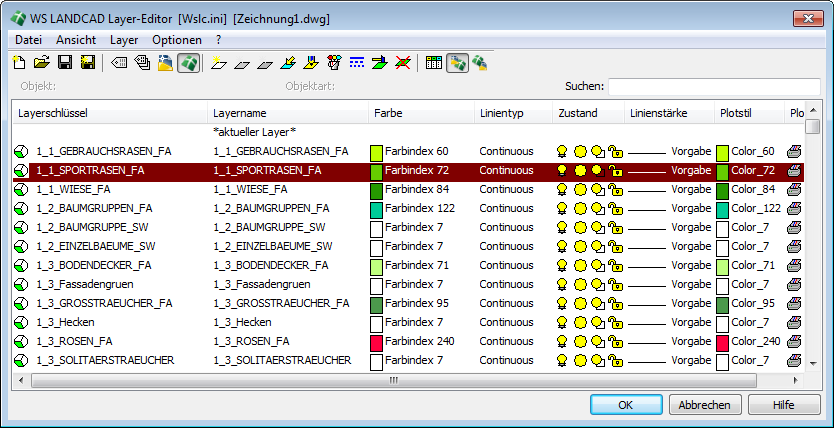Toggle light bulb for 1_1_GEBRAUCHSRASEN_FA layer
834x428 pixels.
(564, 152)
